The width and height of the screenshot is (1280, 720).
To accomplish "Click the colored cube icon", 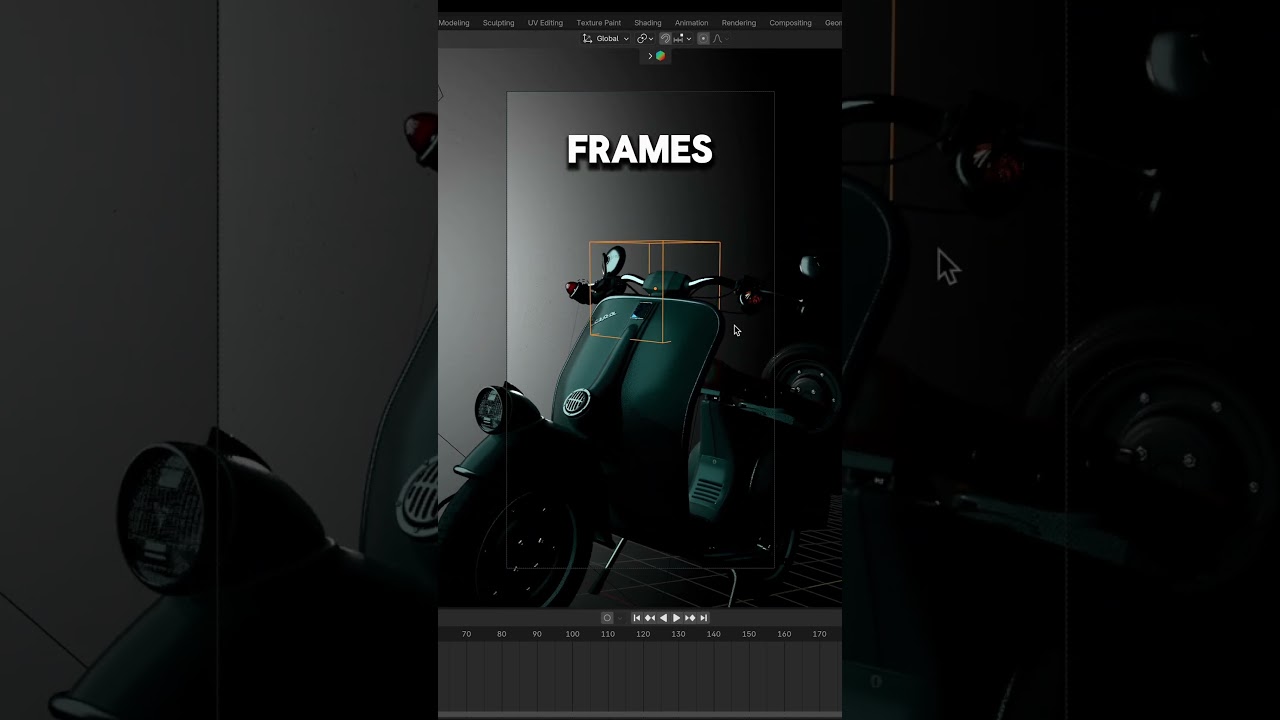I will [661, 56].
